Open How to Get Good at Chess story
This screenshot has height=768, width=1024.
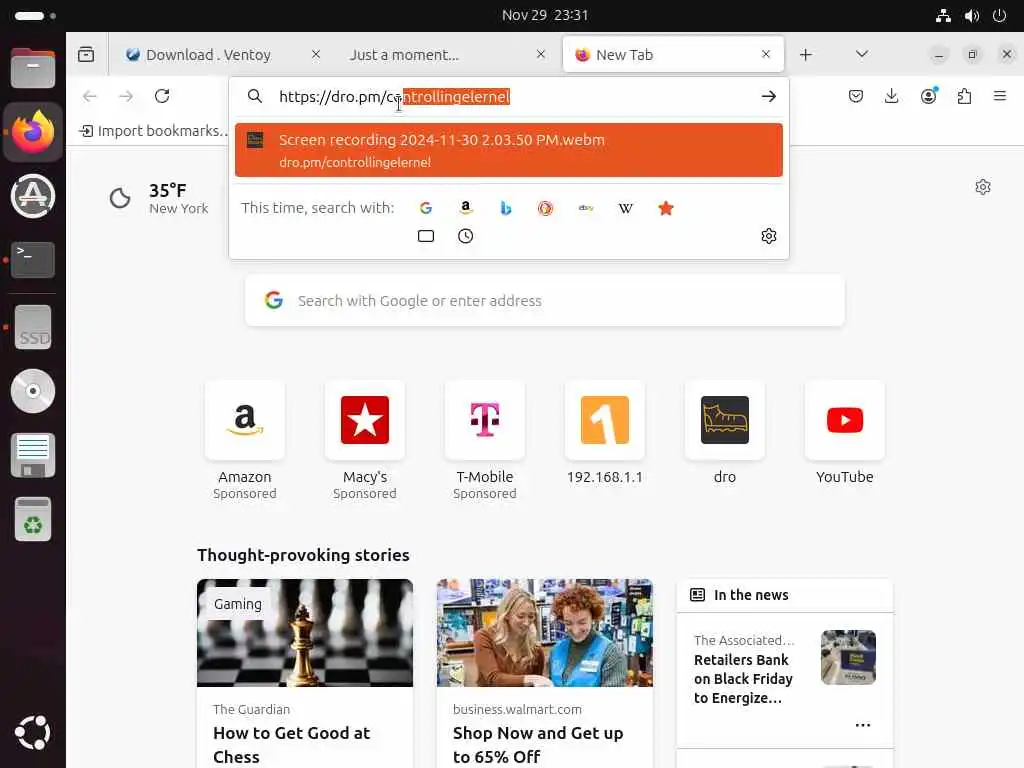pyautogui.click(x=291, y=744)
